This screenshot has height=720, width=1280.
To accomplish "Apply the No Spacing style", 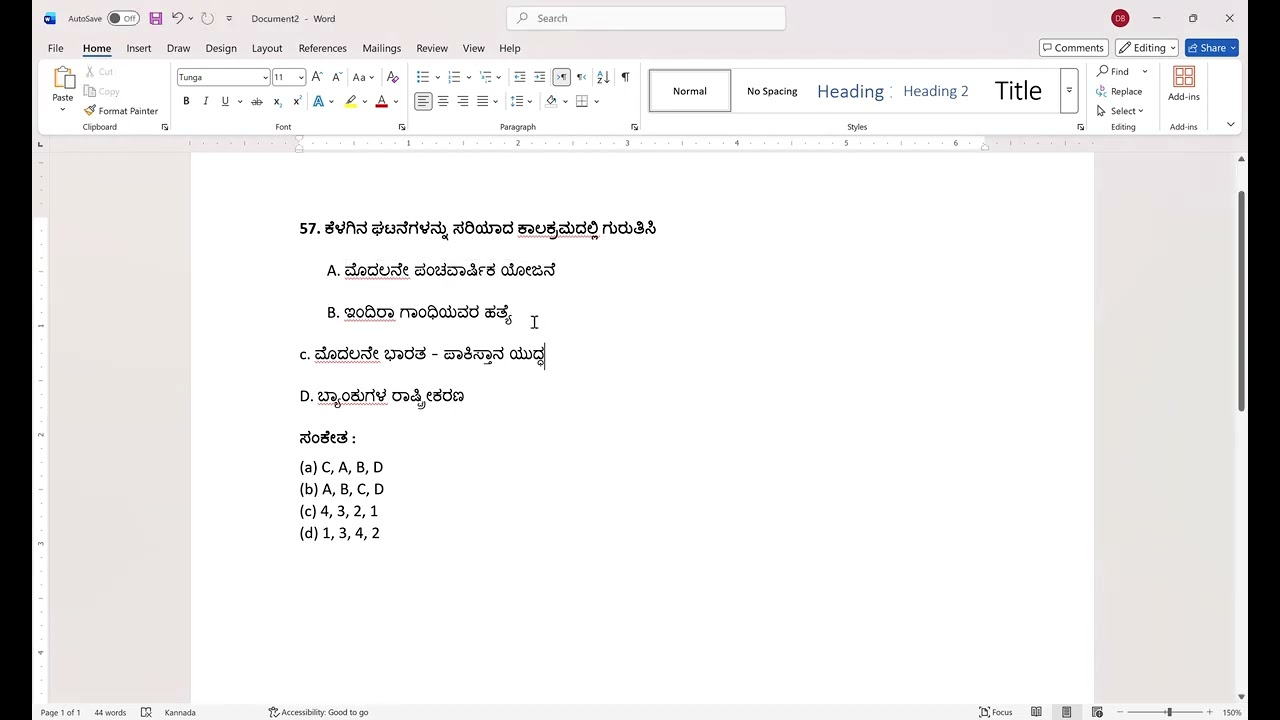I will click(772, 91).
